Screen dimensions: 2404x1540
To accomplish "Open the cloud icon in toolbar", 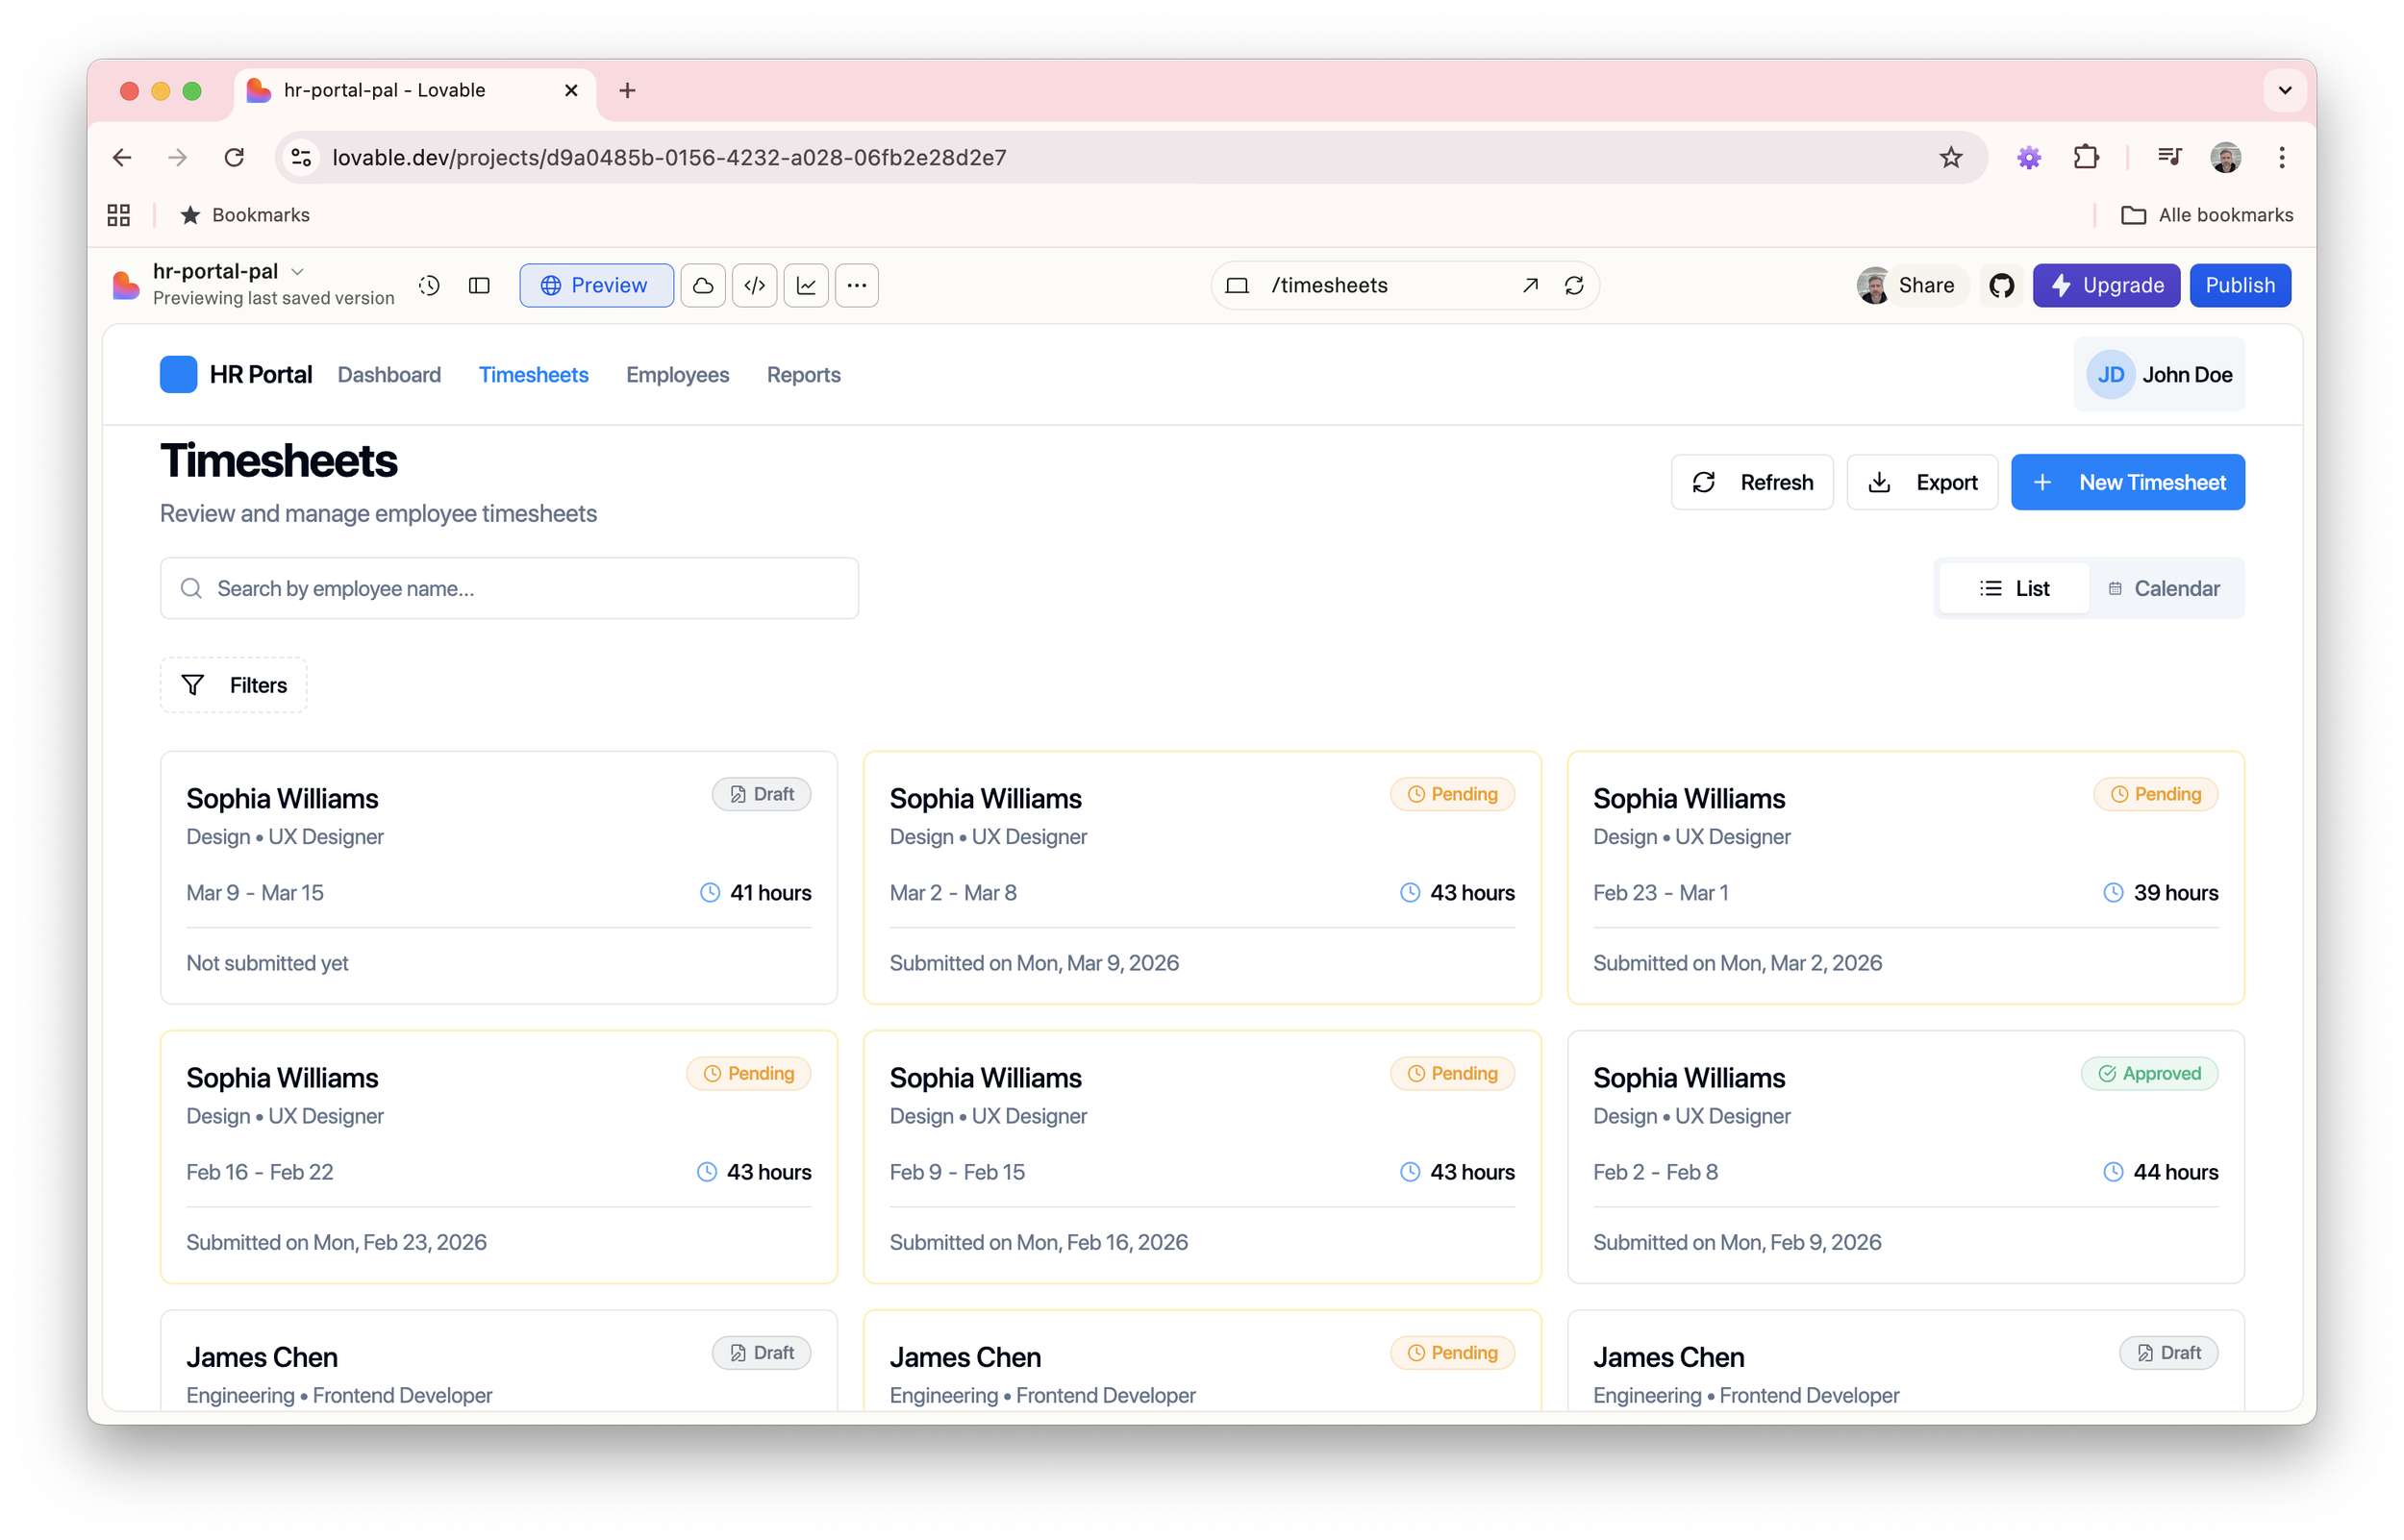I will (x=703, y=285).
